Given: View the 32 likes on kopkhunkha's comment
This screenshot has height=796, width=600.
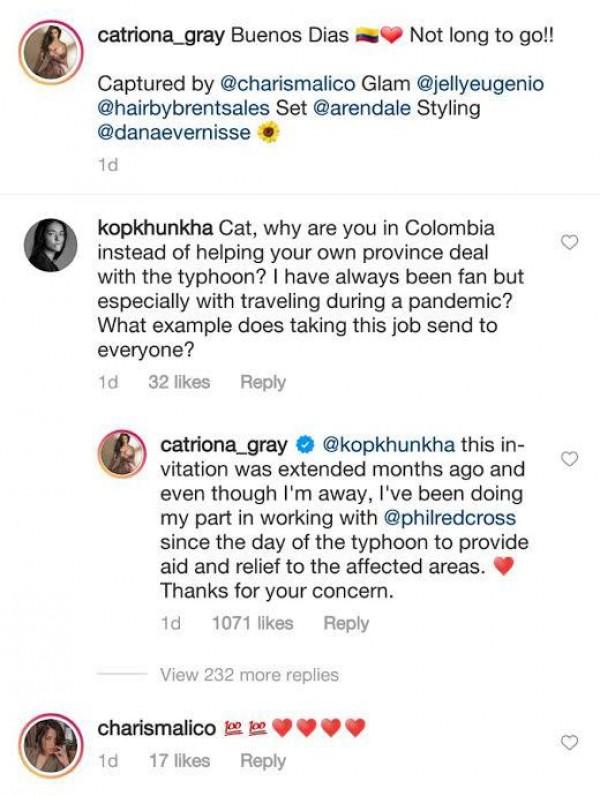Looking at the screenshot, I should (x=179, y=382).
